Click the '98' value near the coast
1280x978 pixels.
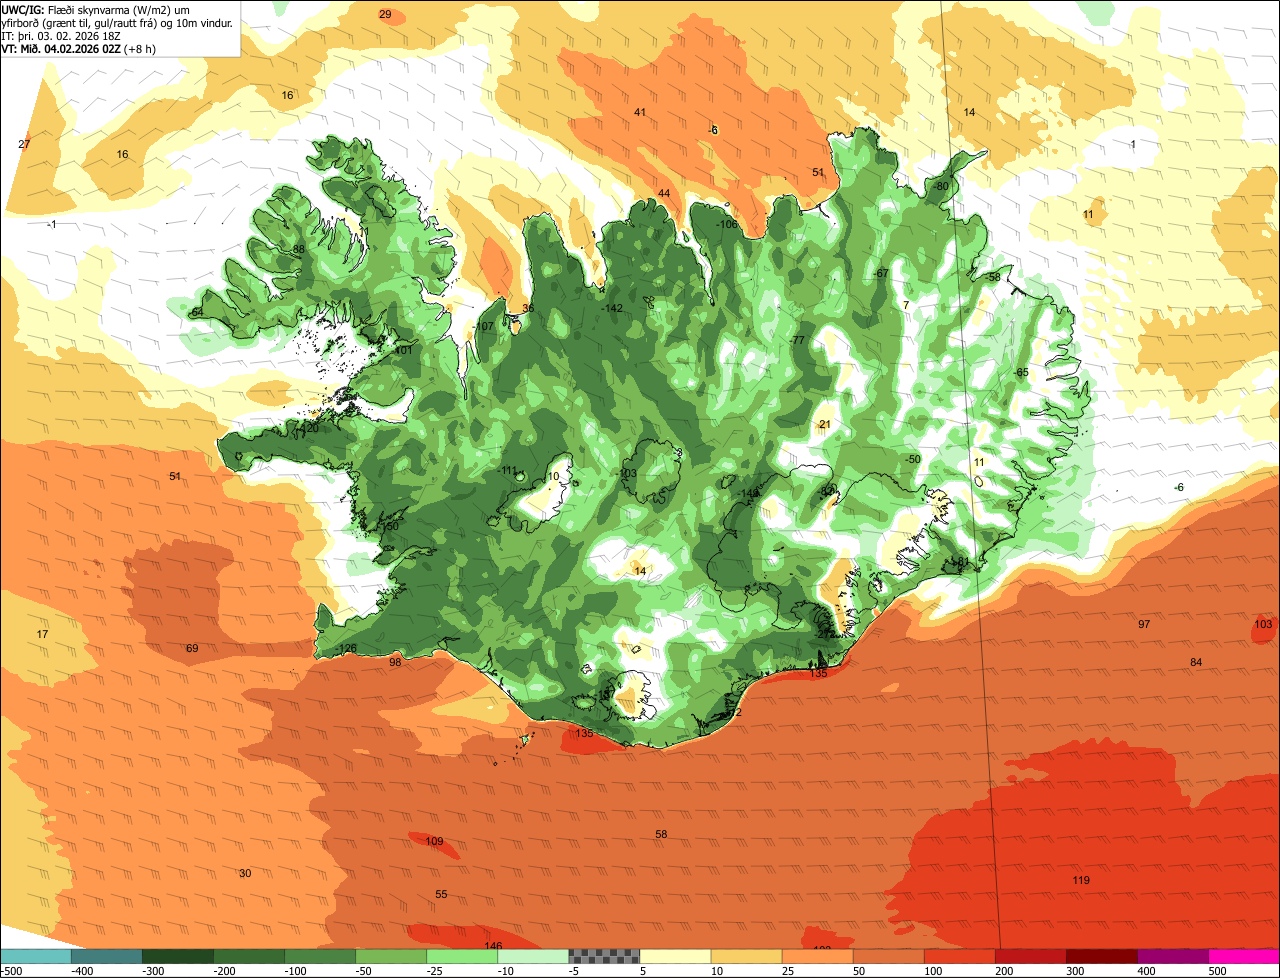(395, 663)
